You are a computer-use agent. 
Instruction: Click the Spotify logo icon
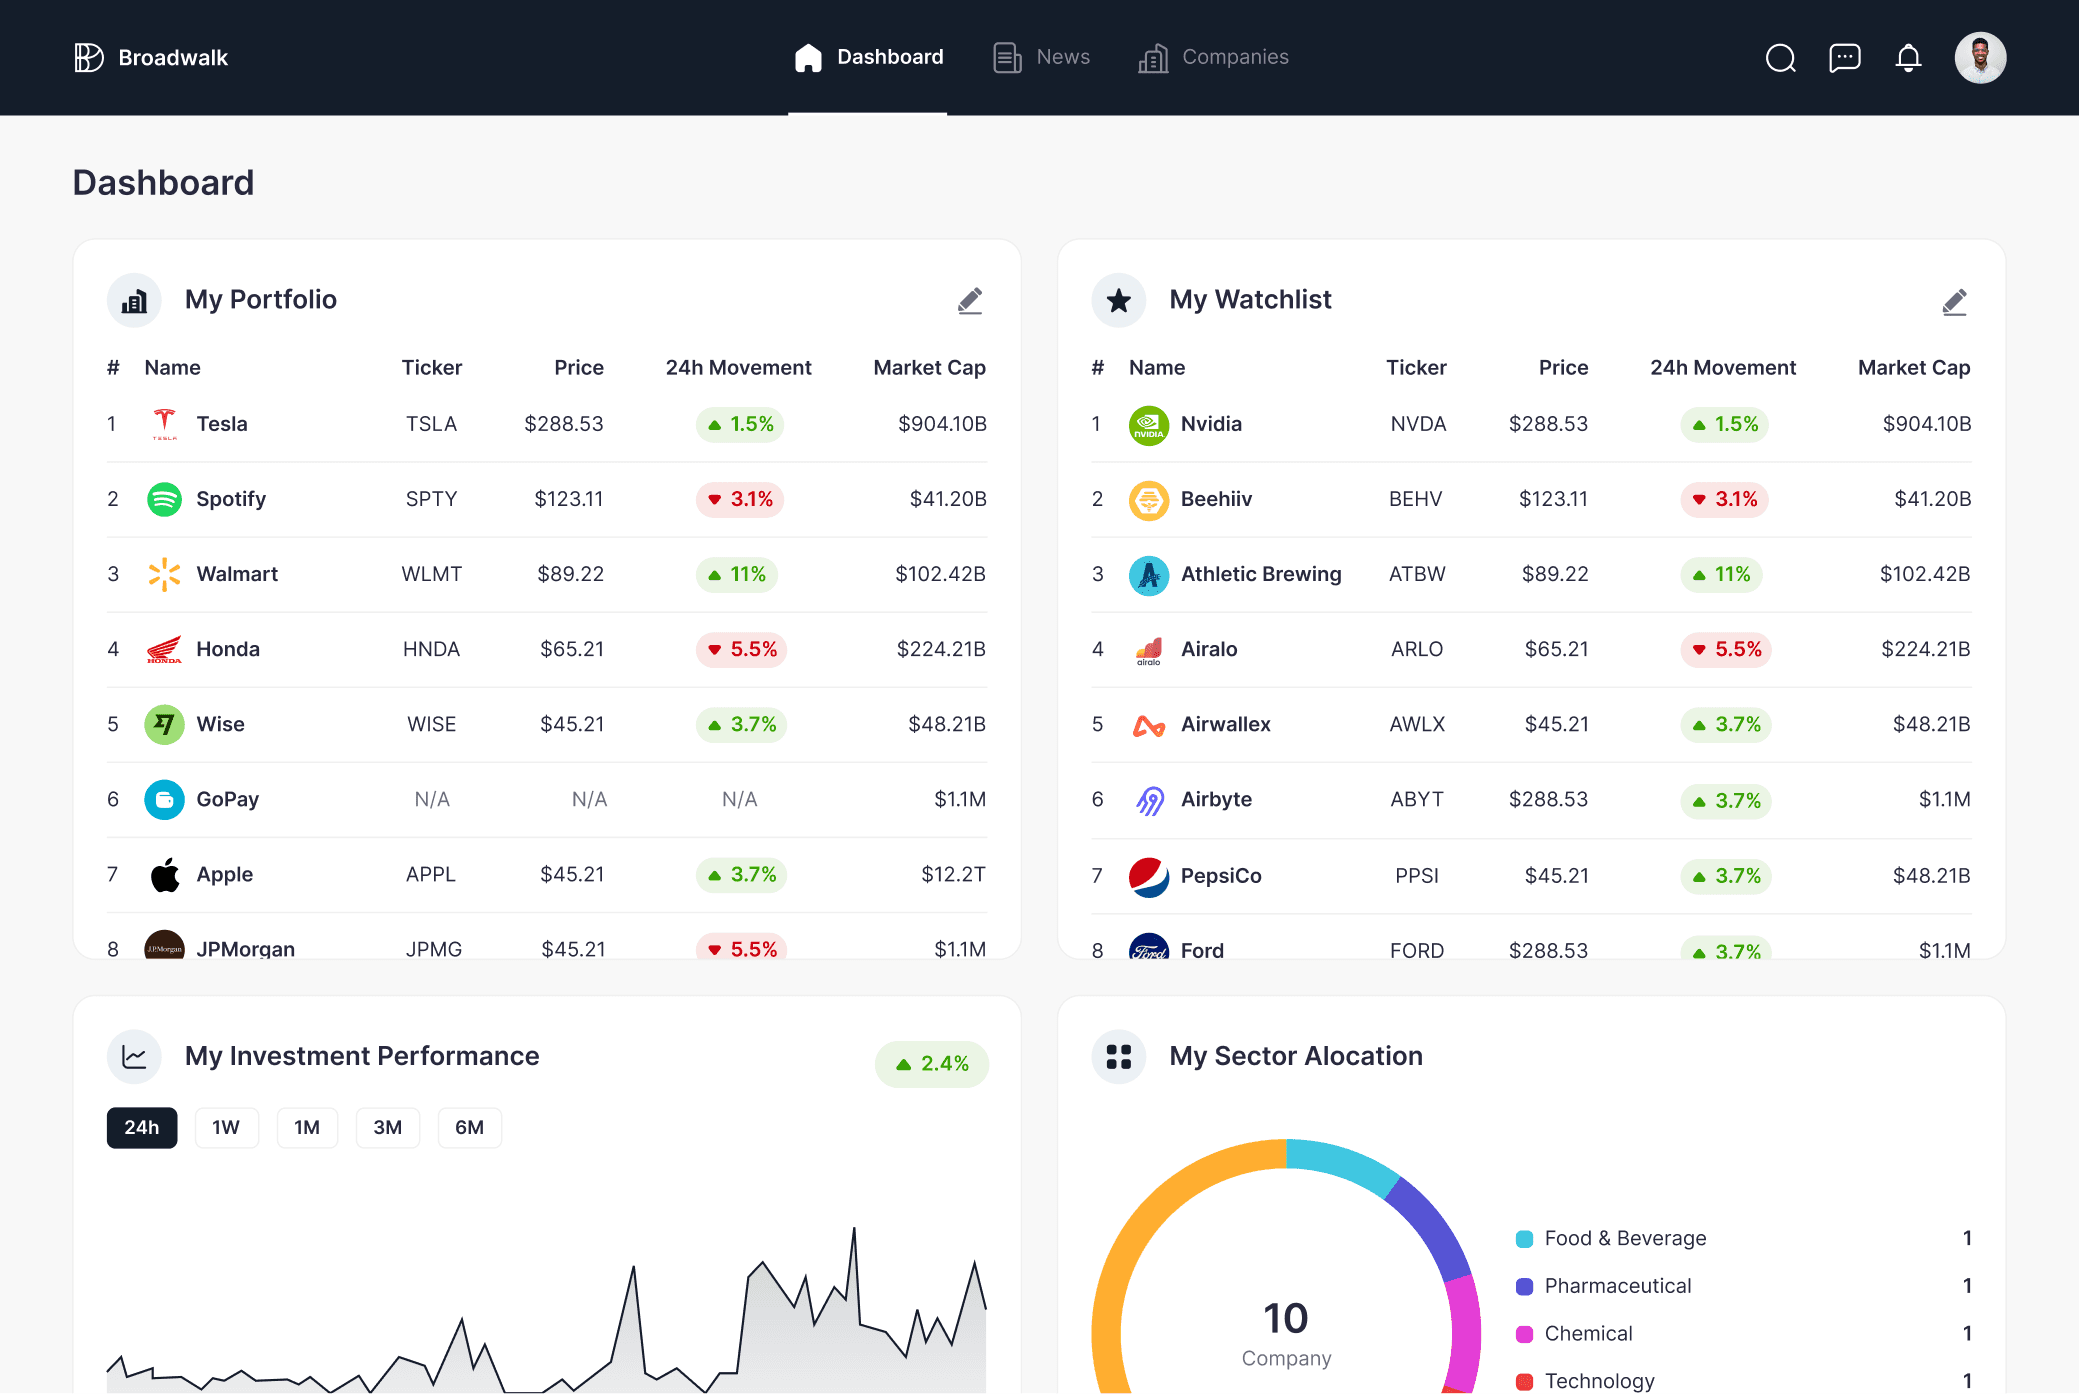coord(164,499)
